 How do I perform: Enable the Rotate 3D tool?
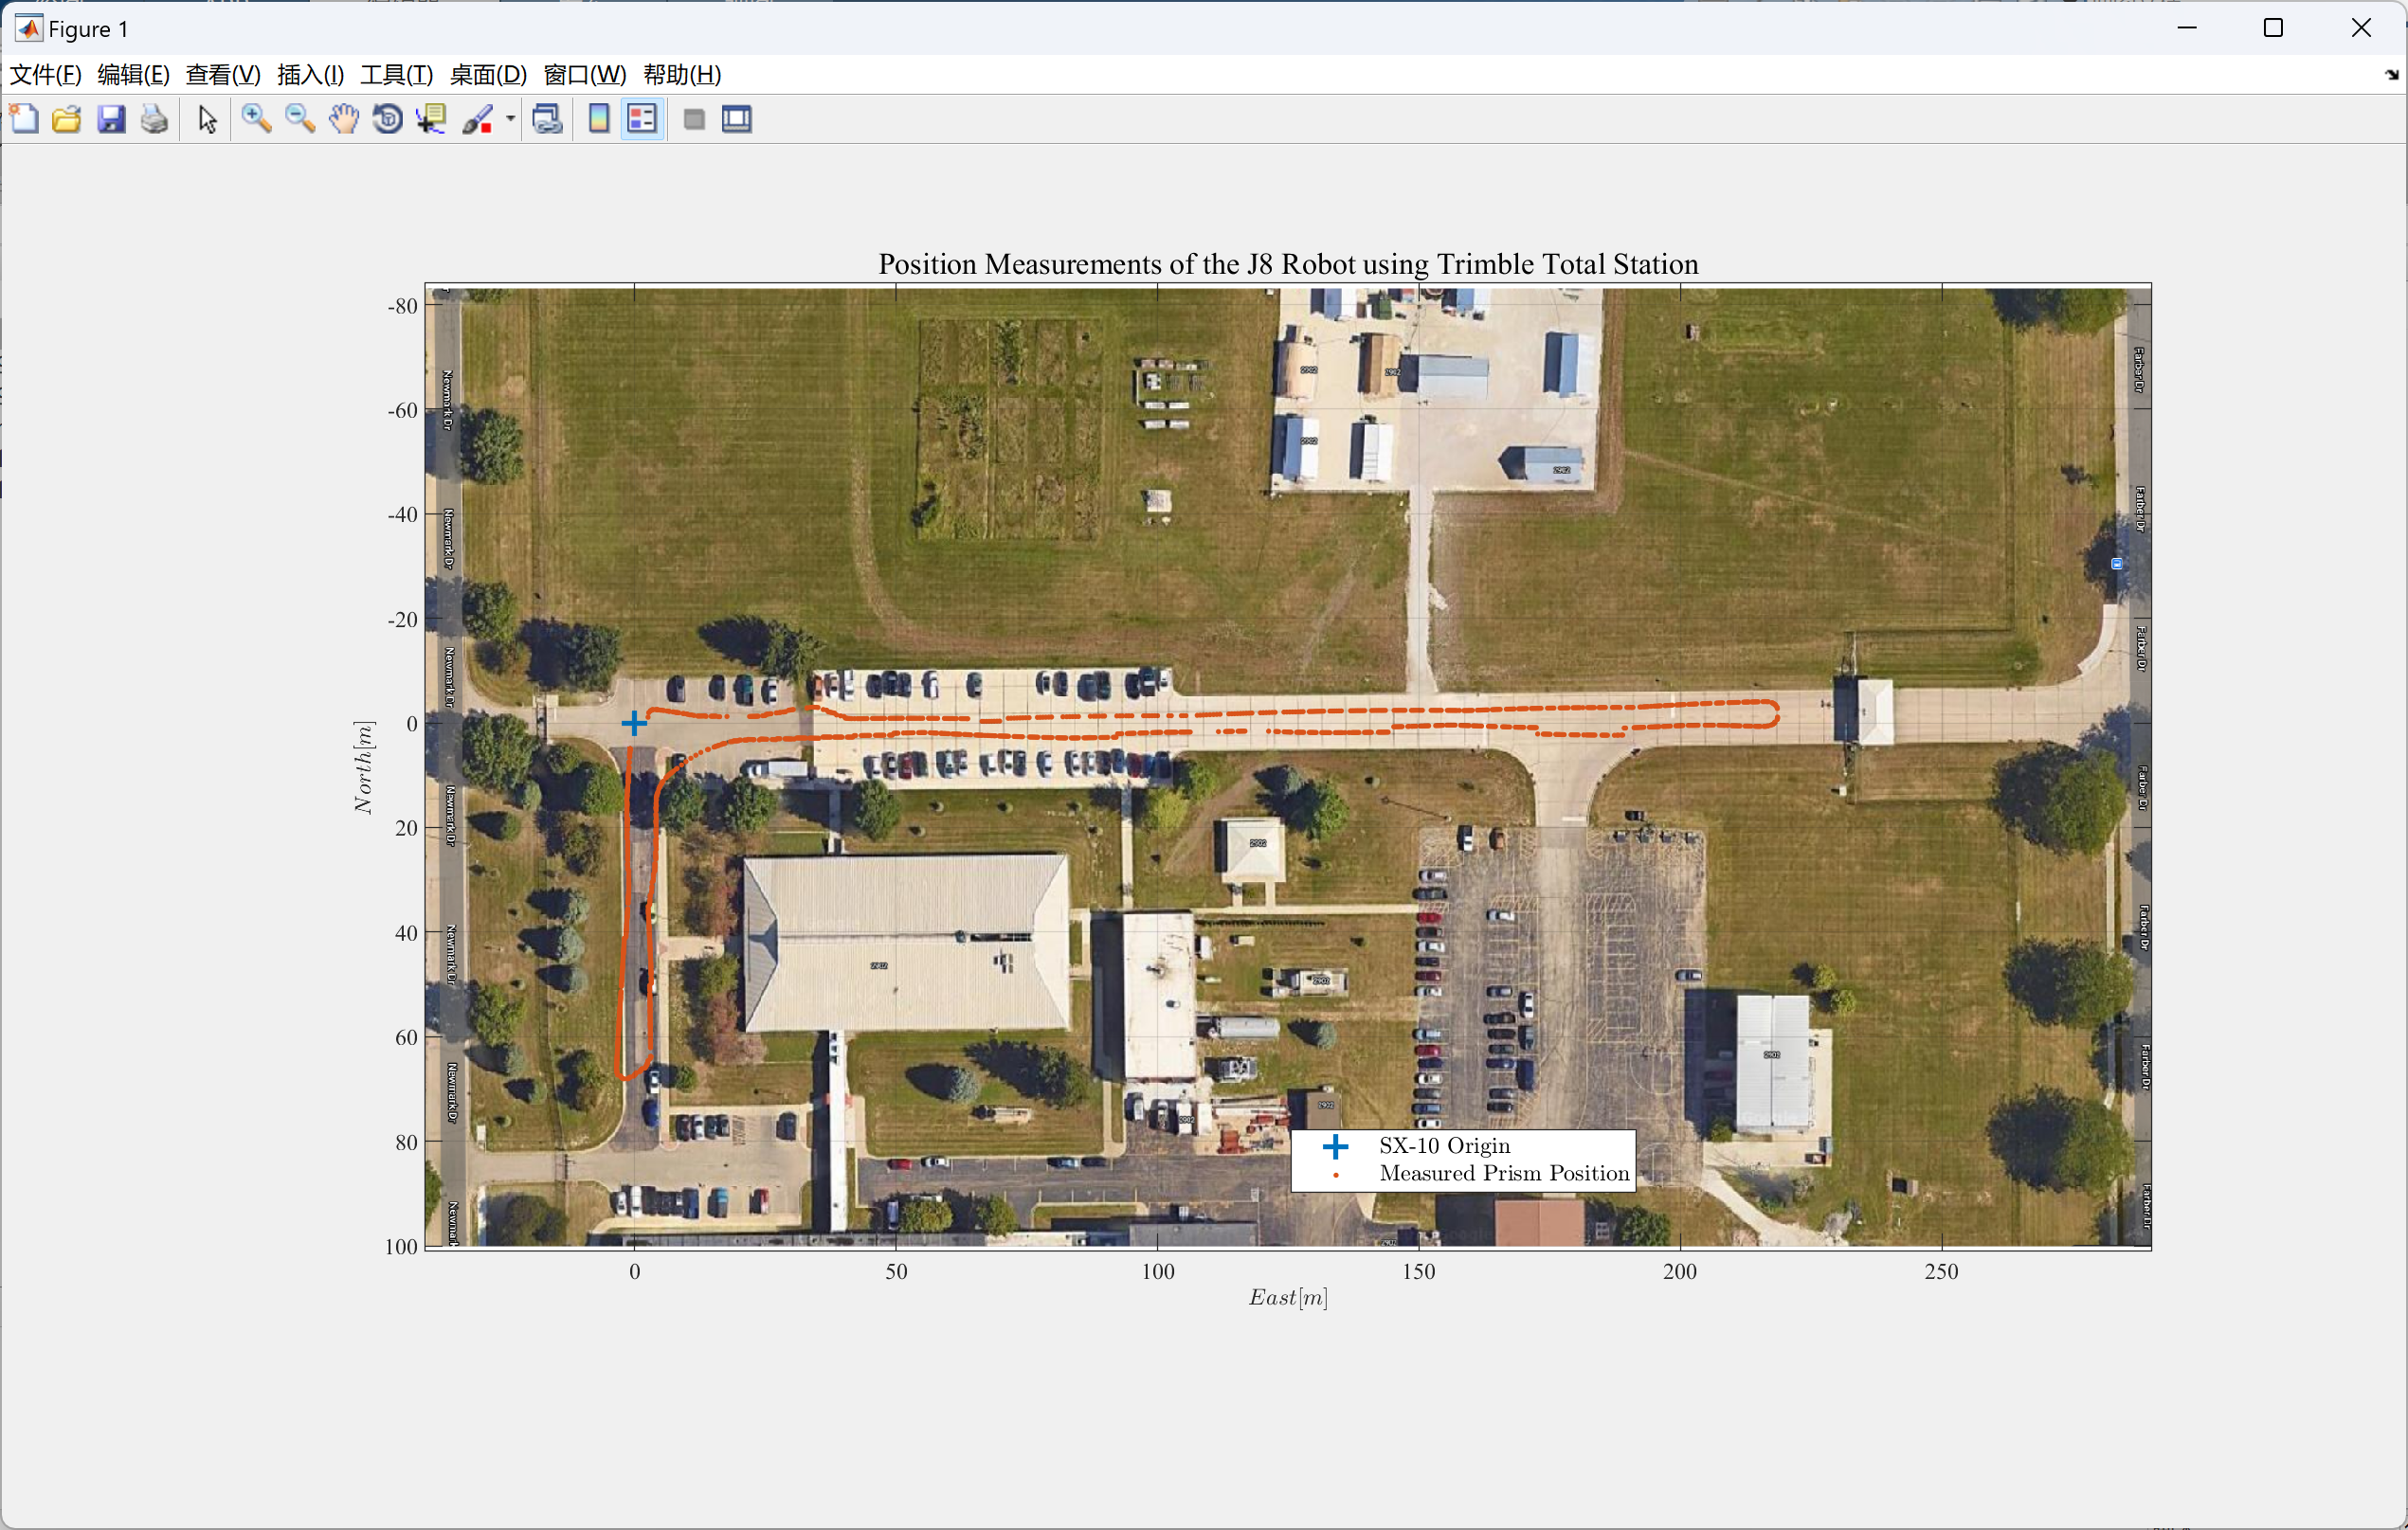pyautogui.click(x=388, y=120)
